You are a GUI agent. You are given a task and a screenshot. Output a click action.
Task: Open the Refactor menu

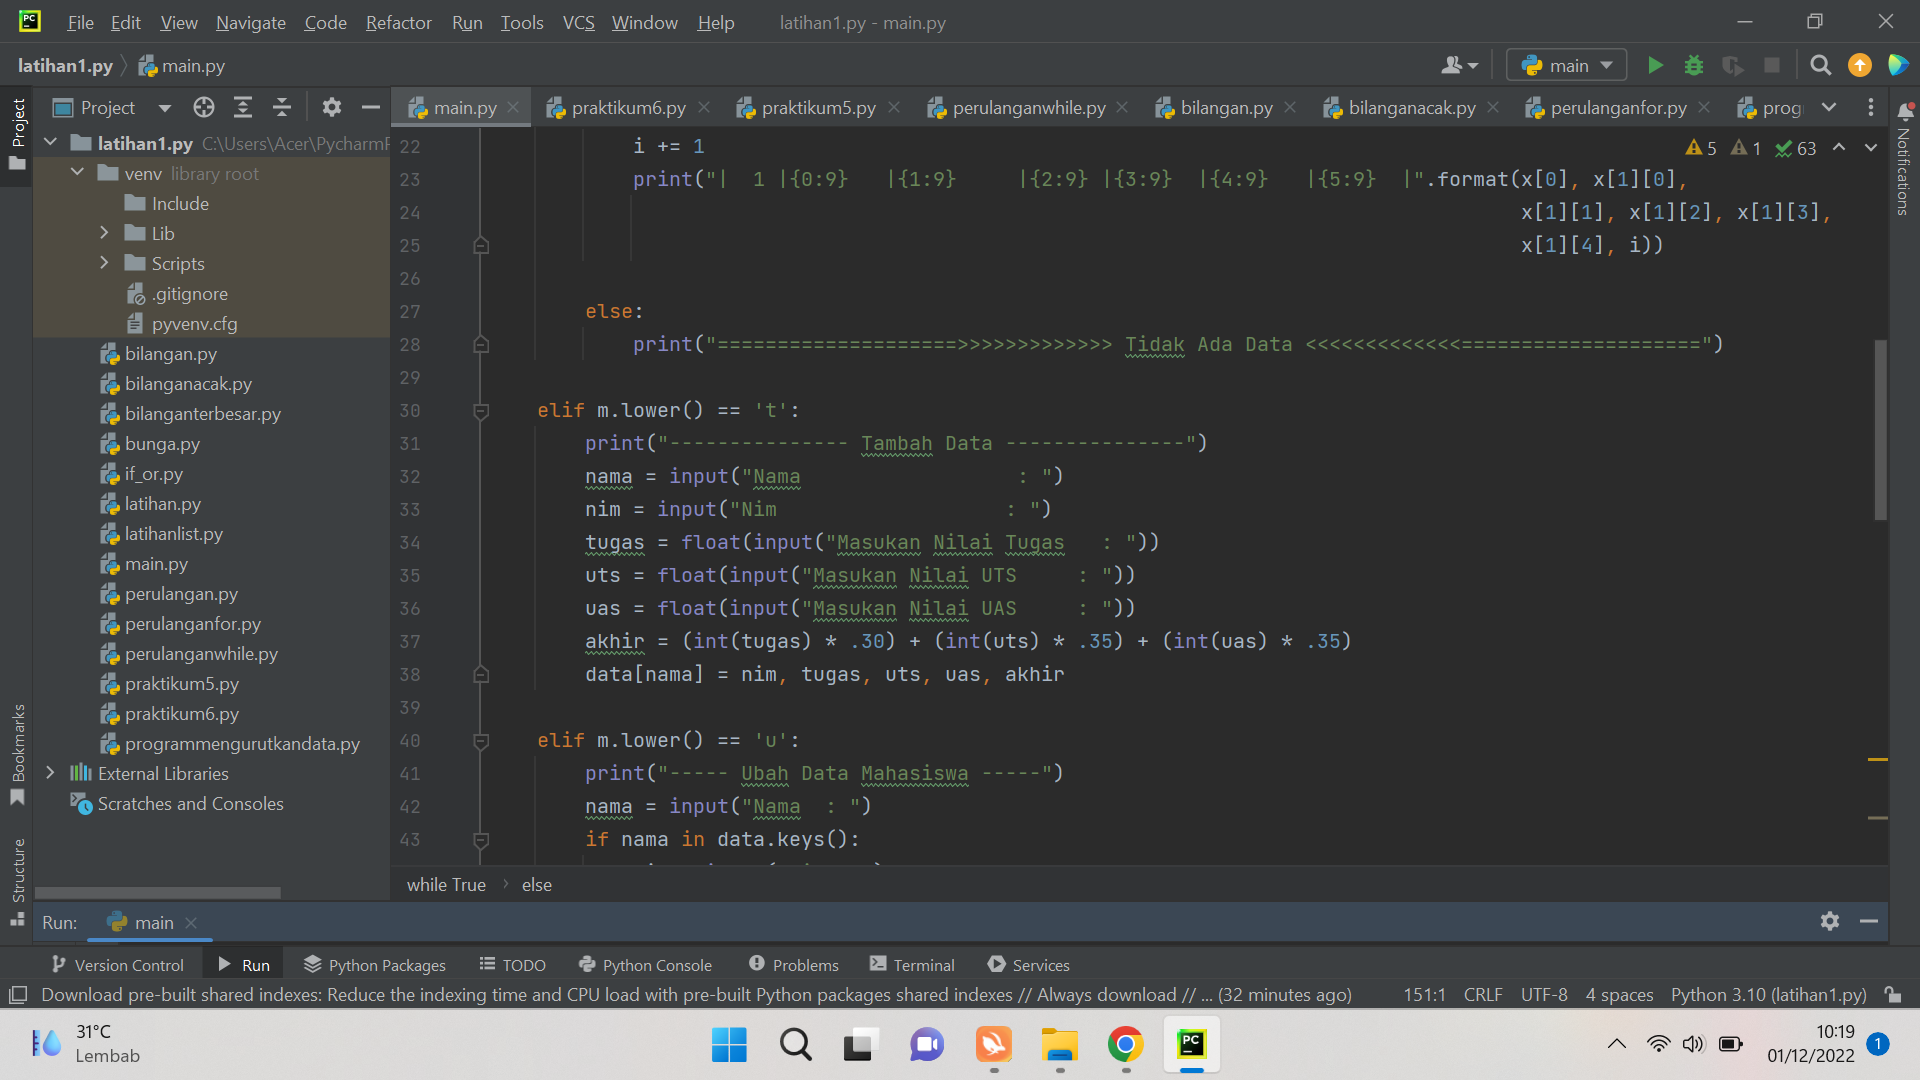[x=398, y=22]
